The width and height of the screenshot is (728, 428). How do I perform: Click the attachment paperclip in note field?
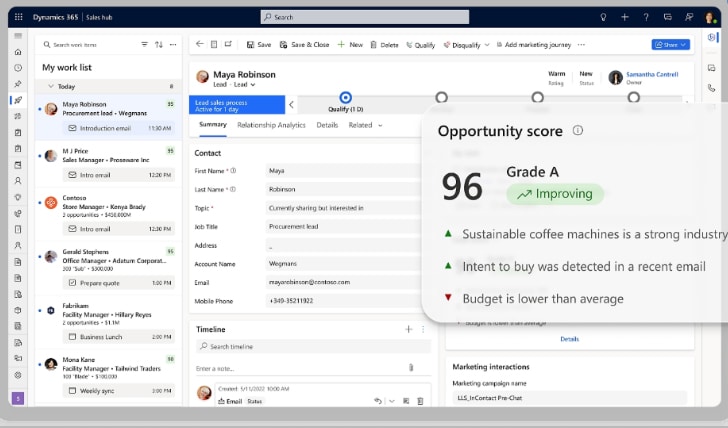[410, 368]
